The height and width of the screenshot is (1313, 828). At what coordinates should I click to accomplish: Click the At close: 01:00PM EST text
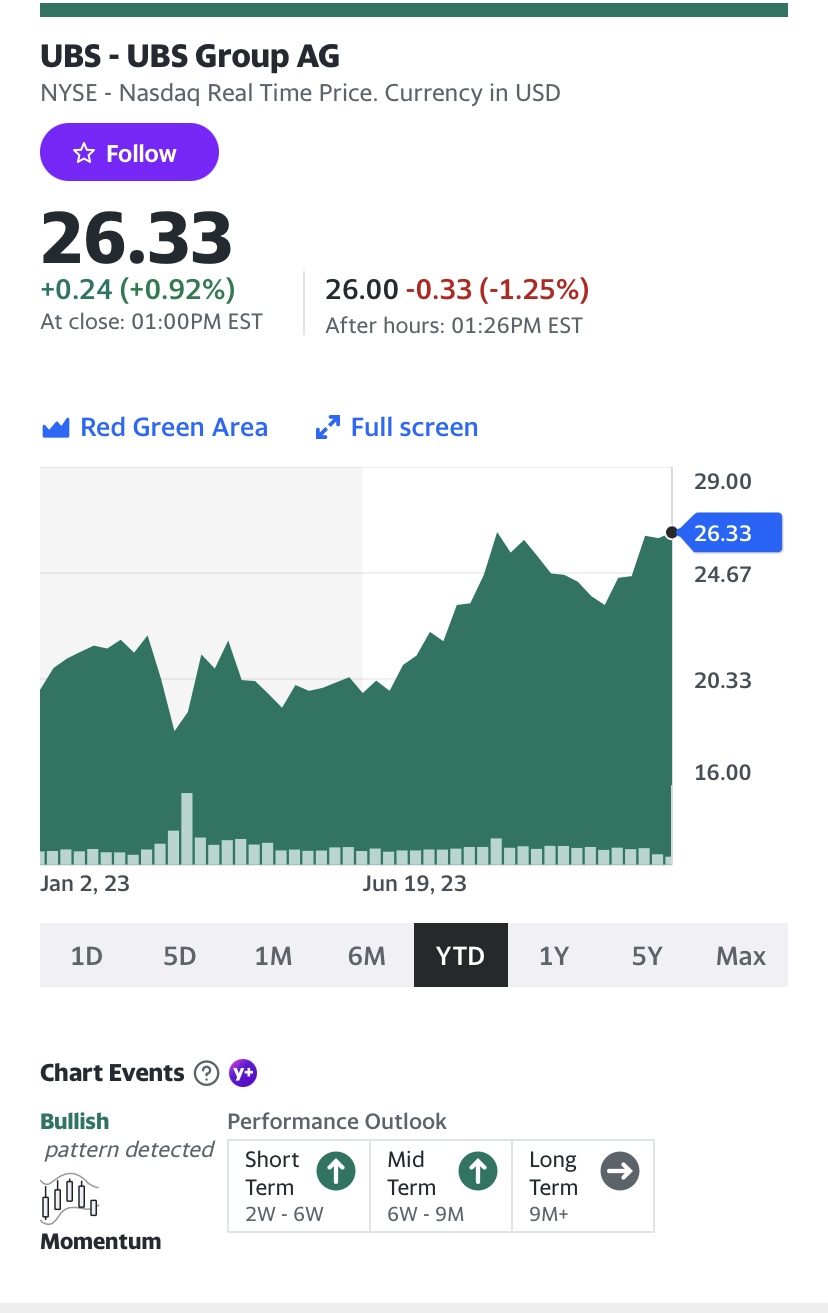pyautogui.click(x=151, y=322)
